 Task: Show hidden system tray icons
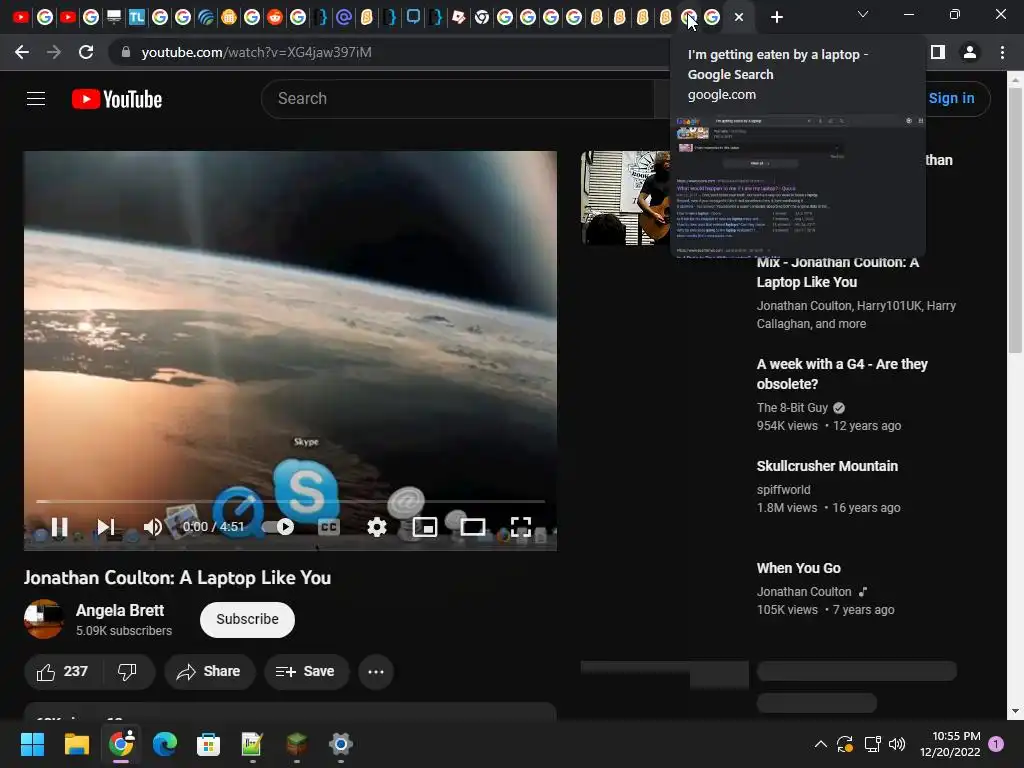pyautogui.click(x=821, y=744)
